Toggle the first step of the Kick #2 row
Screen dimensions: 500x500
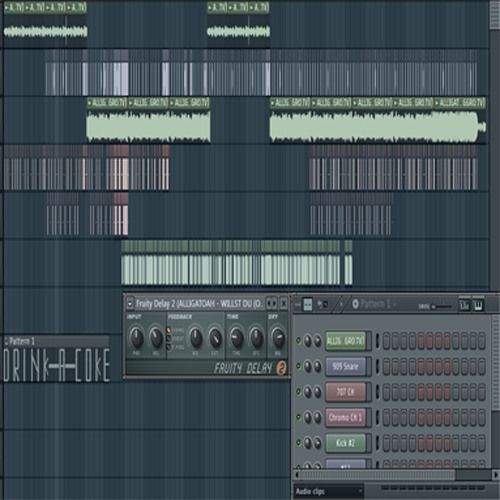386,443
